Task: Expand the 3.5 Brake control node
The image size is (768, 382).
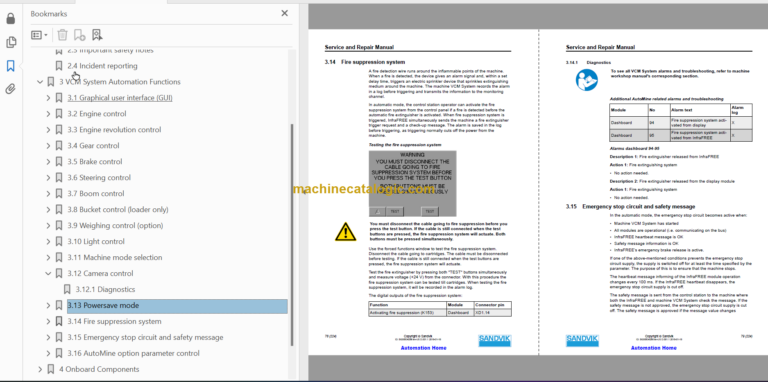Action: [x=48, y=162]
